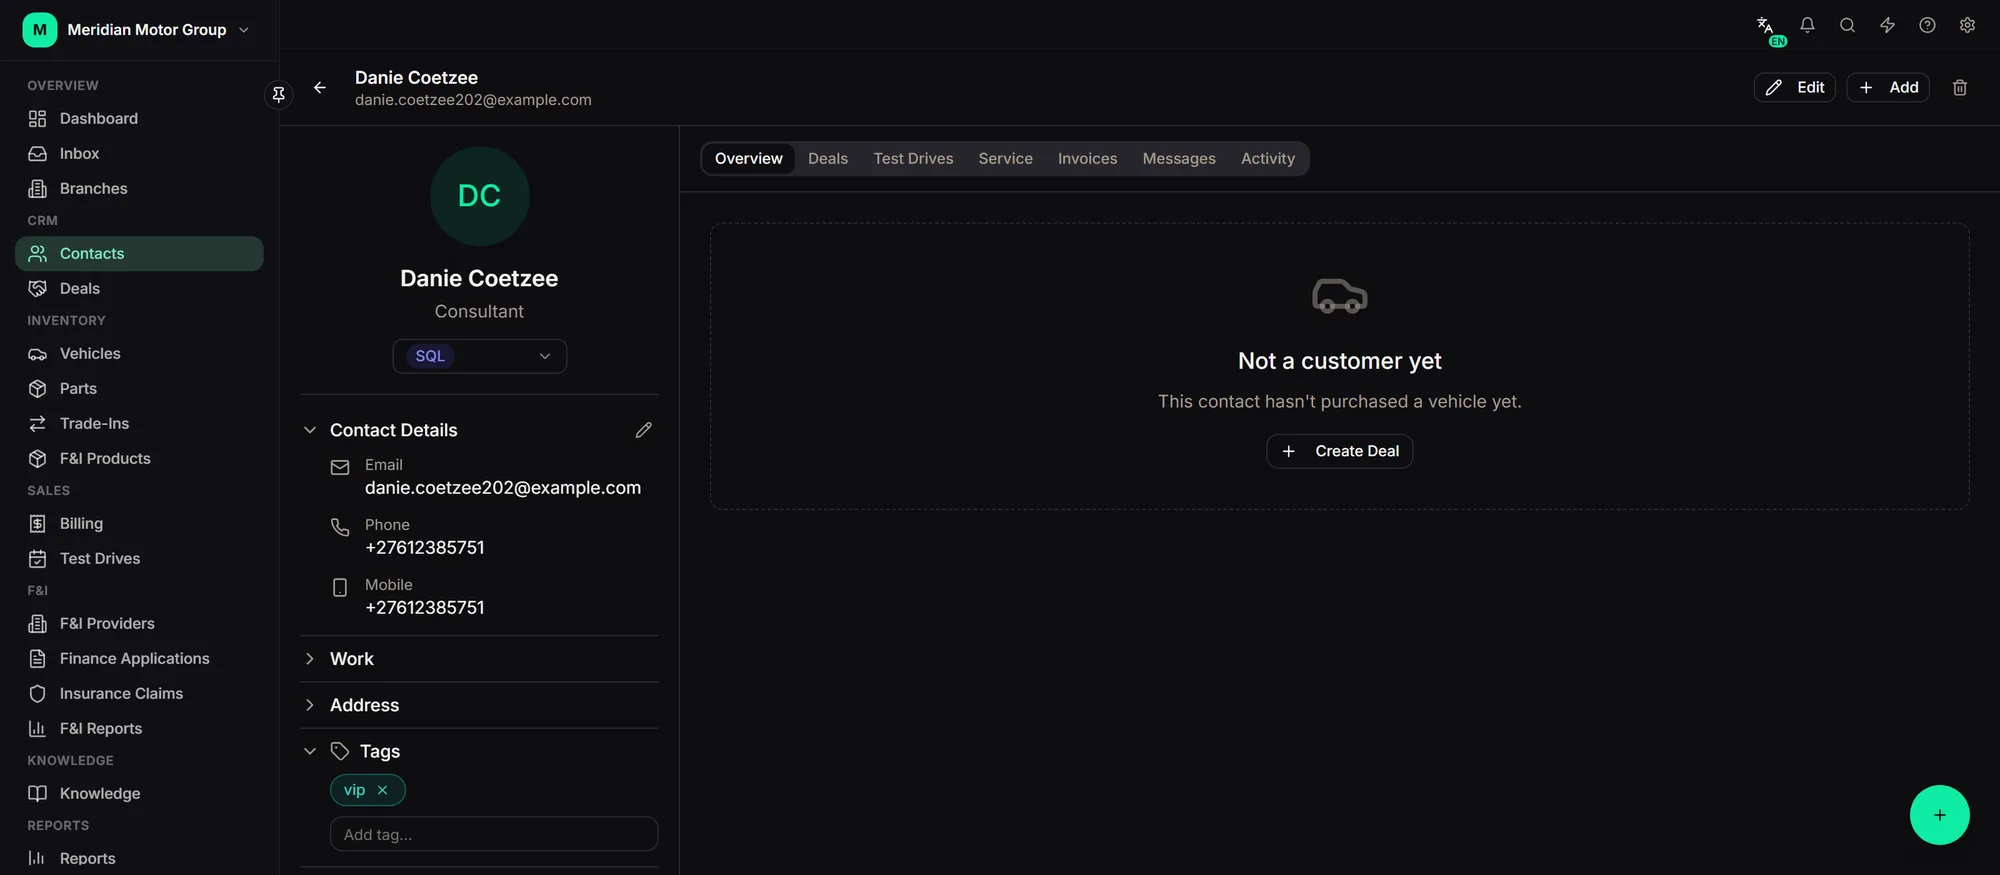Go back using the left arrow
Screen dimensions: 2000x875
tap(320, 88)
